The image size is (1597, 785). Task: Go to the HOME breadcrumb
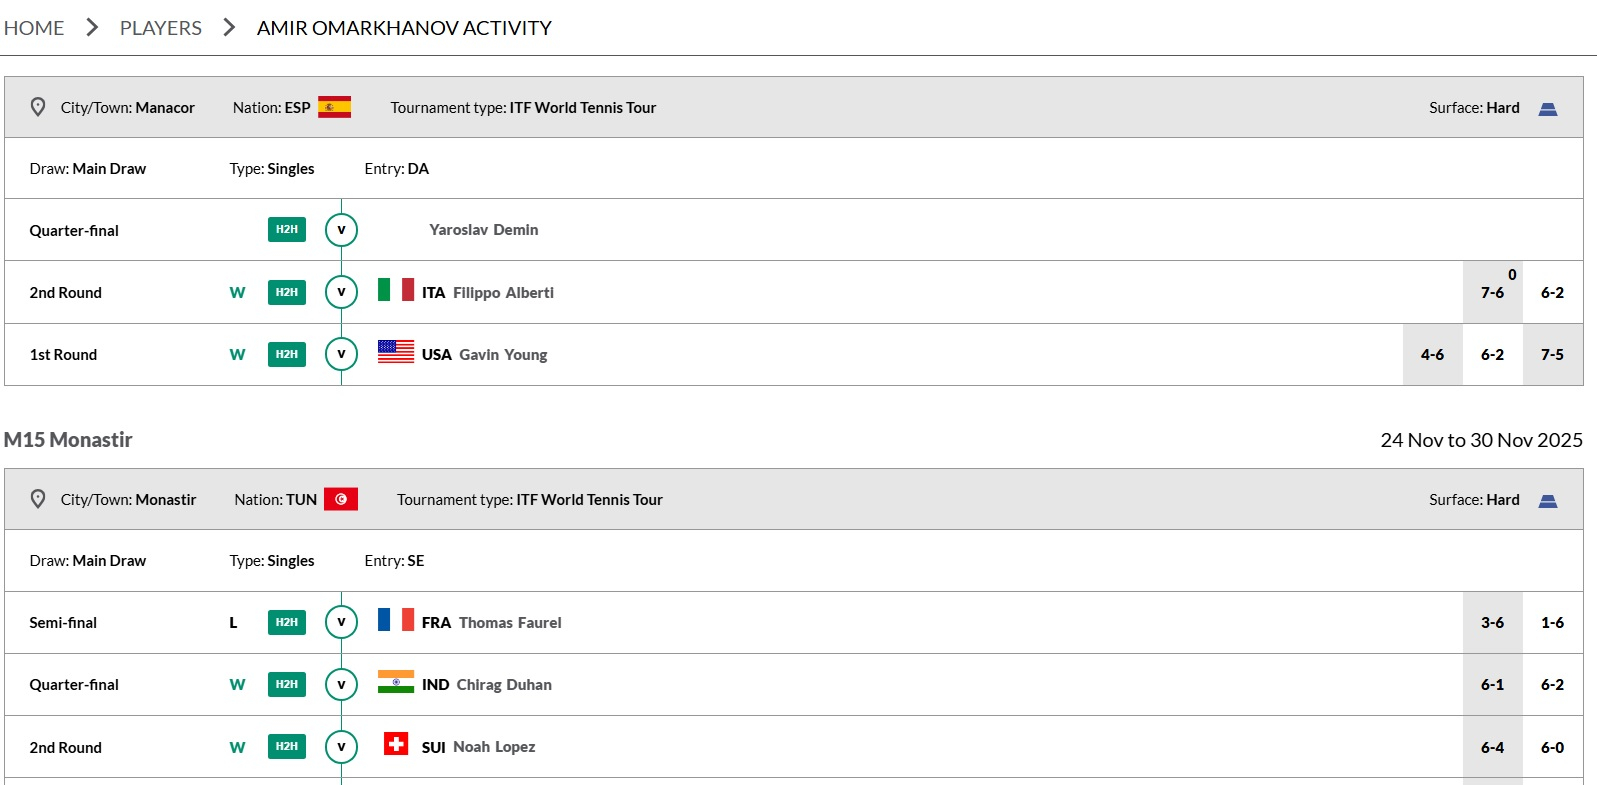pos(34,28)
